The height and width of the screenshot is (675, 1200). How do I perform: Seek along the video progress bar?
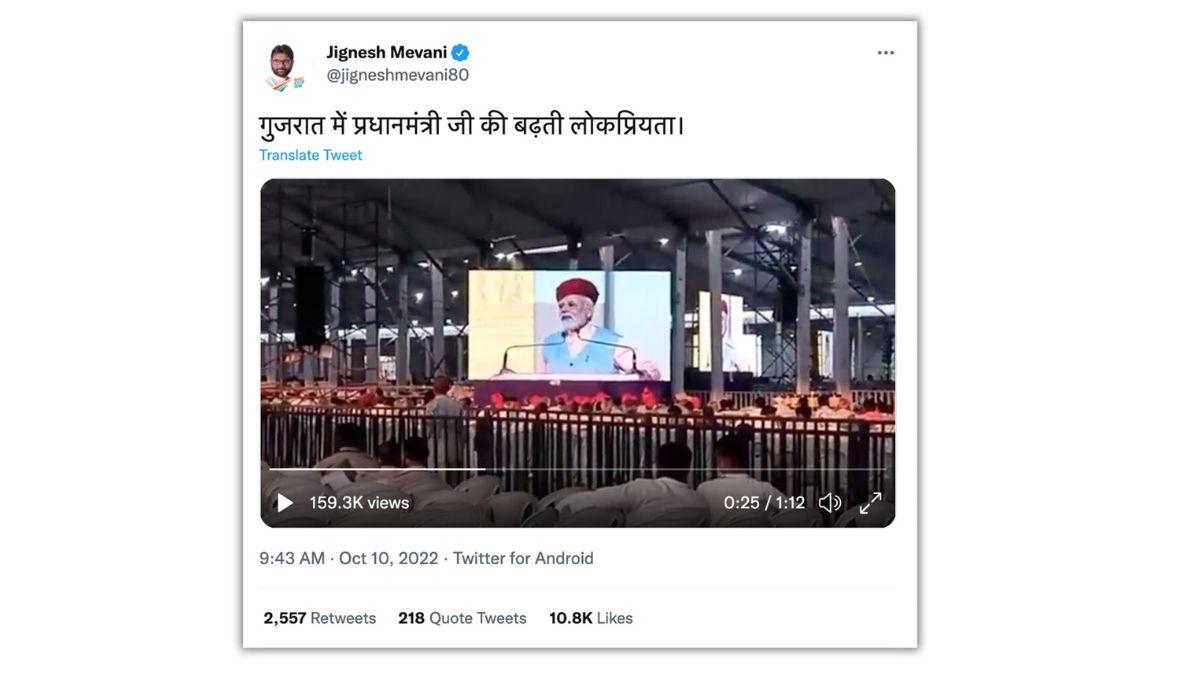coord(577,469)
